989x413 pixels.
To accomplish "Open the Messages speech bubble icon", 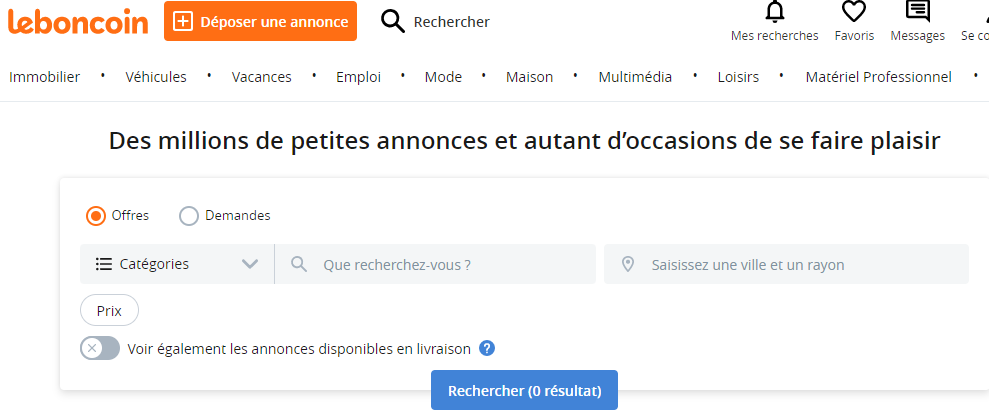I will 917,12.
